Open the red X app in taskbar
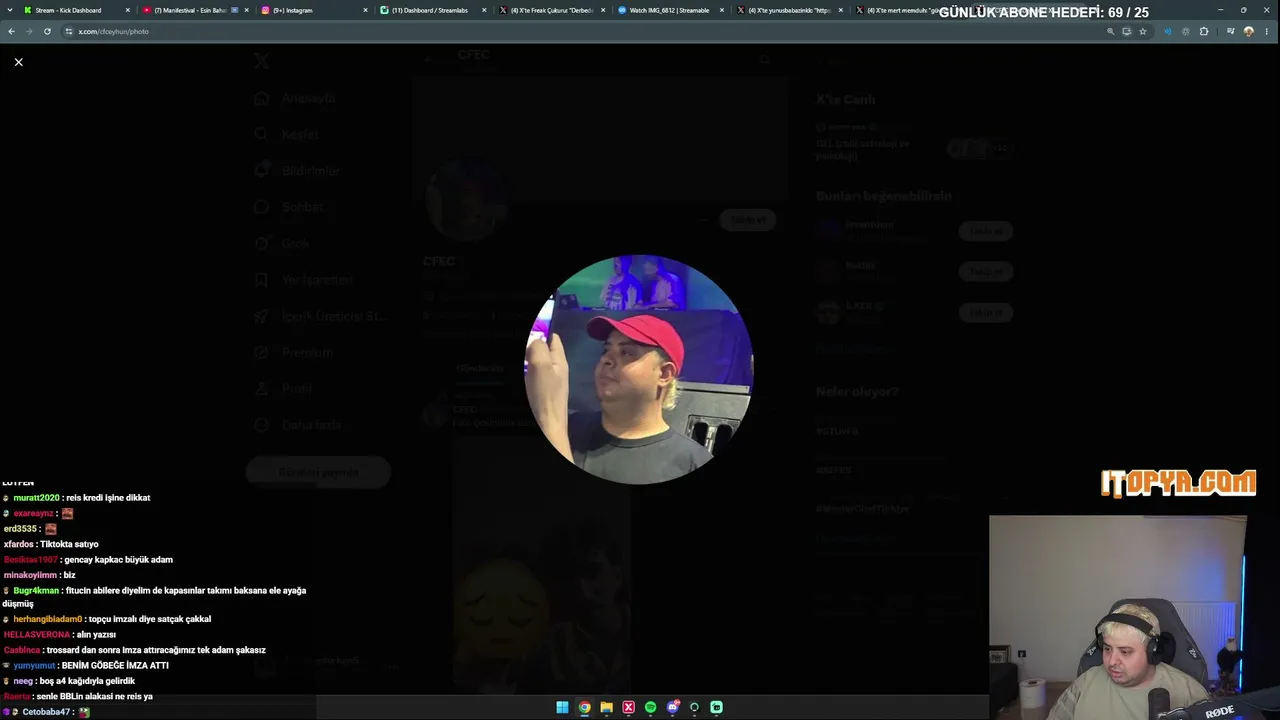This screenshot has width=1280, height=720. (628, 707)
